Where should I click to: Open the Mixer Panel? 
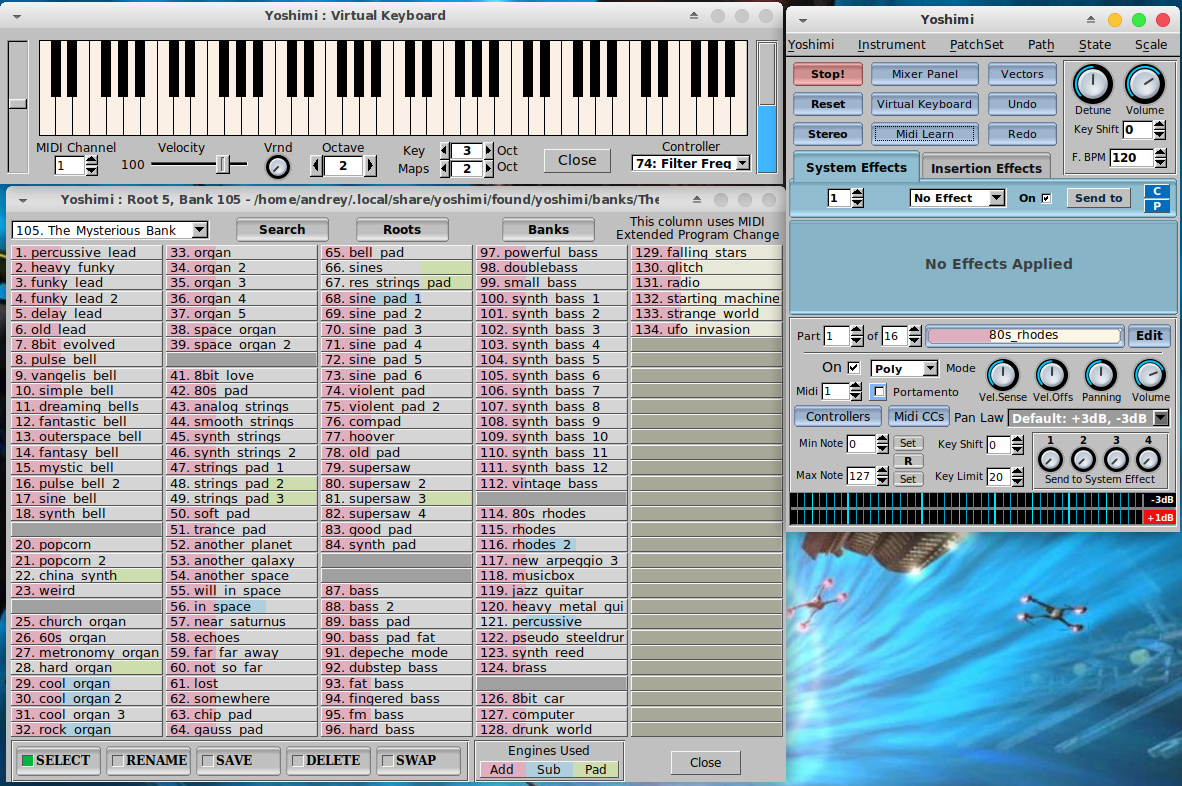coord(925,74)
